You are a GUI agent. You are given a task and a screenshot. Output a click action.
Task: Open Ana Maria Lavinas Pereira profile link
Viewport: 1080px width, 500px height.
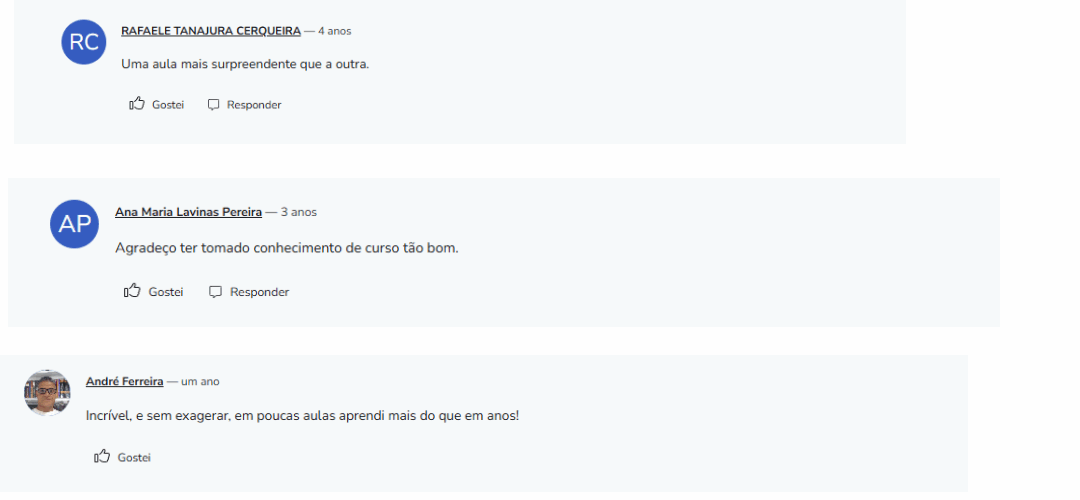[188, 212]
